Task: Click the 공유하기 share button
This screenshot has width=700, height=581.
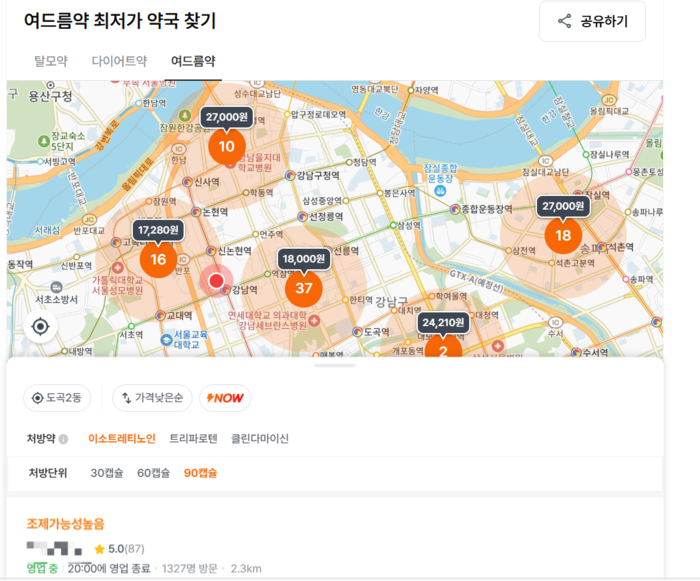Action: click(592, 21)
